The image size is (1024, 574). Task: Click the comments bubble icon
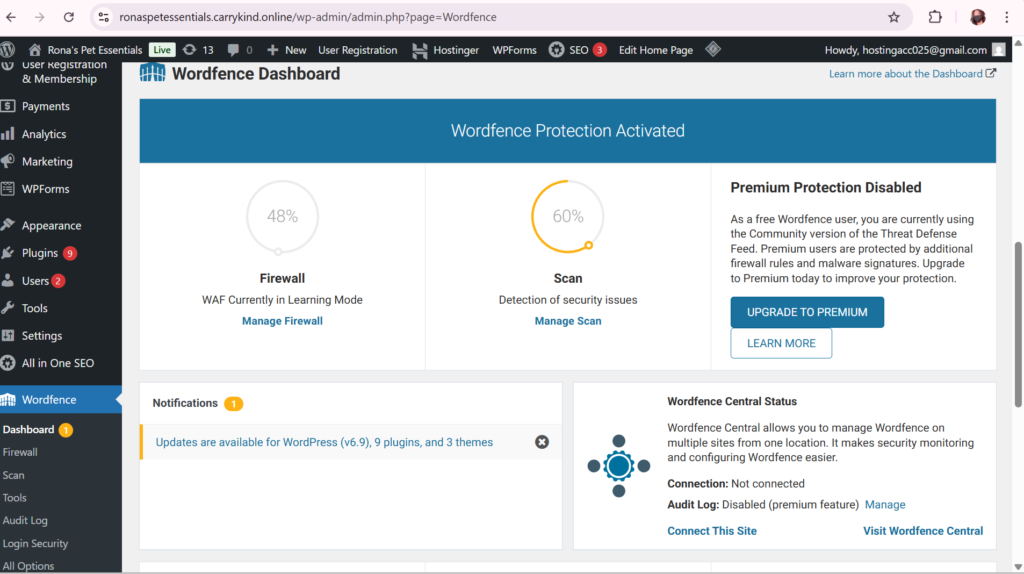coord(239,50)
